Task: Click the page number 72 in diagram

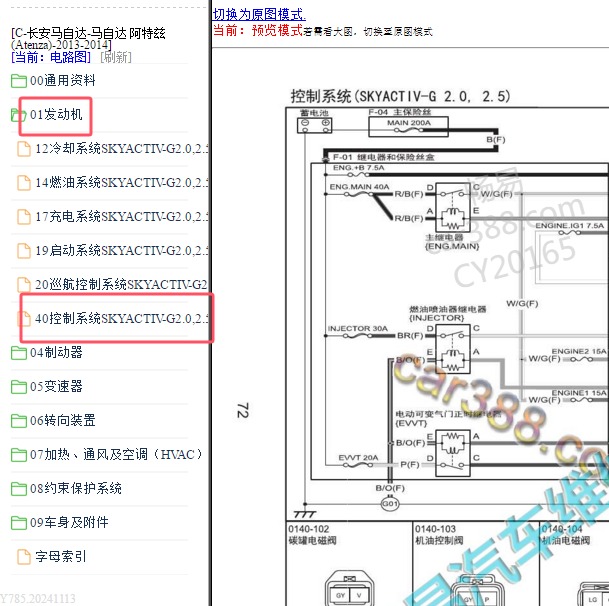Action: point(242,410)
